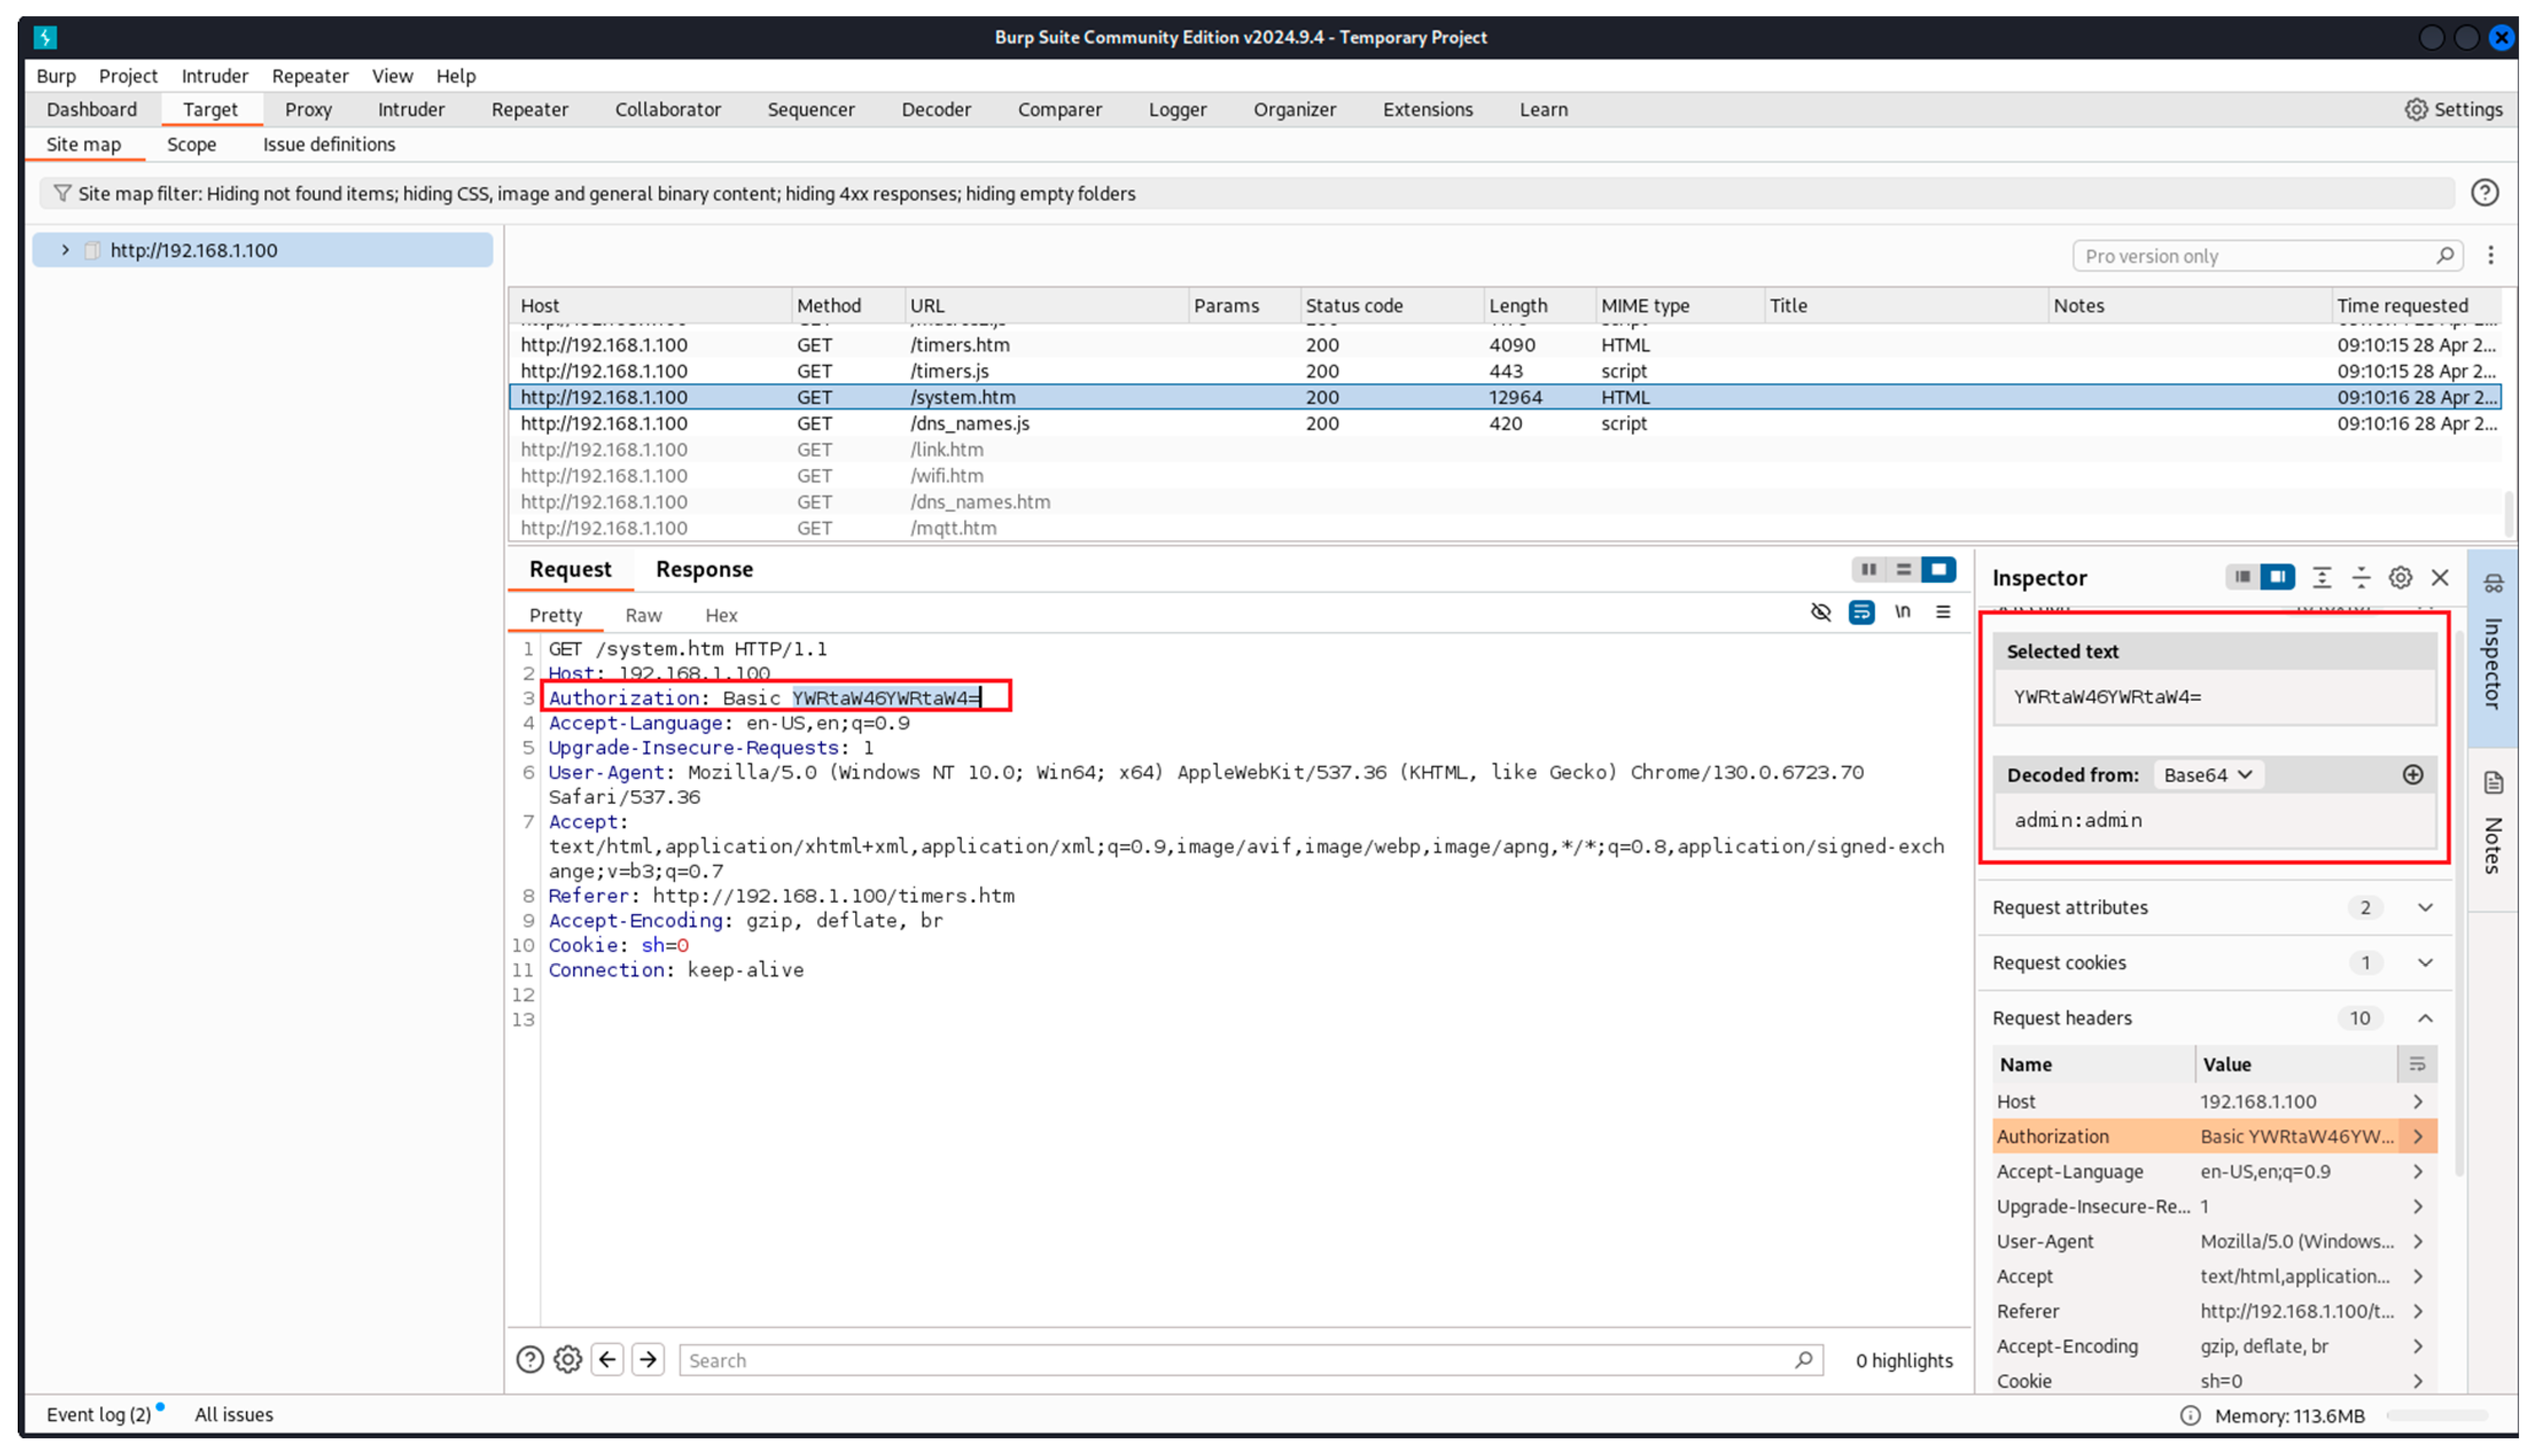Open the Response tab
Viewport: 2530px width, 1456px height.
click(704, 569)
